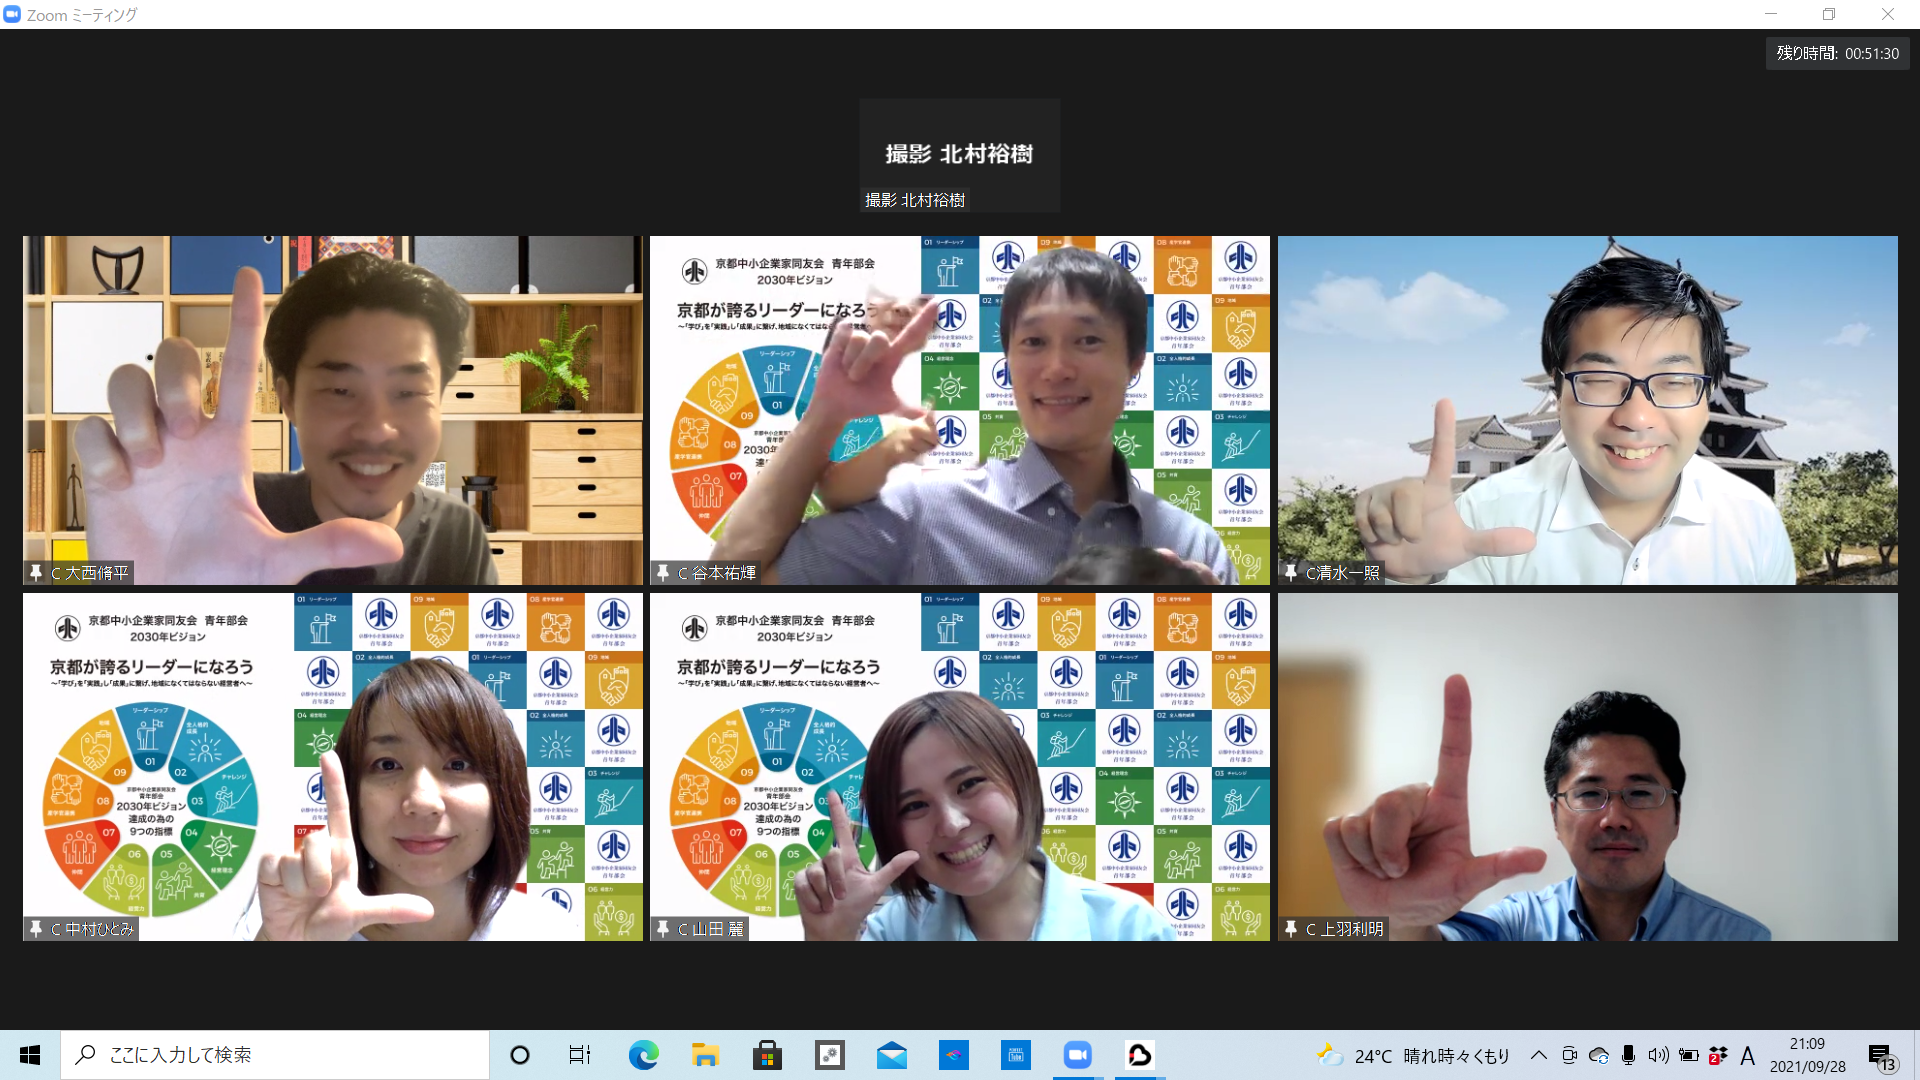
Task: Toggle the microphone icon in the system tray
Action: pyautogui.click(x=1628, y=1055)
